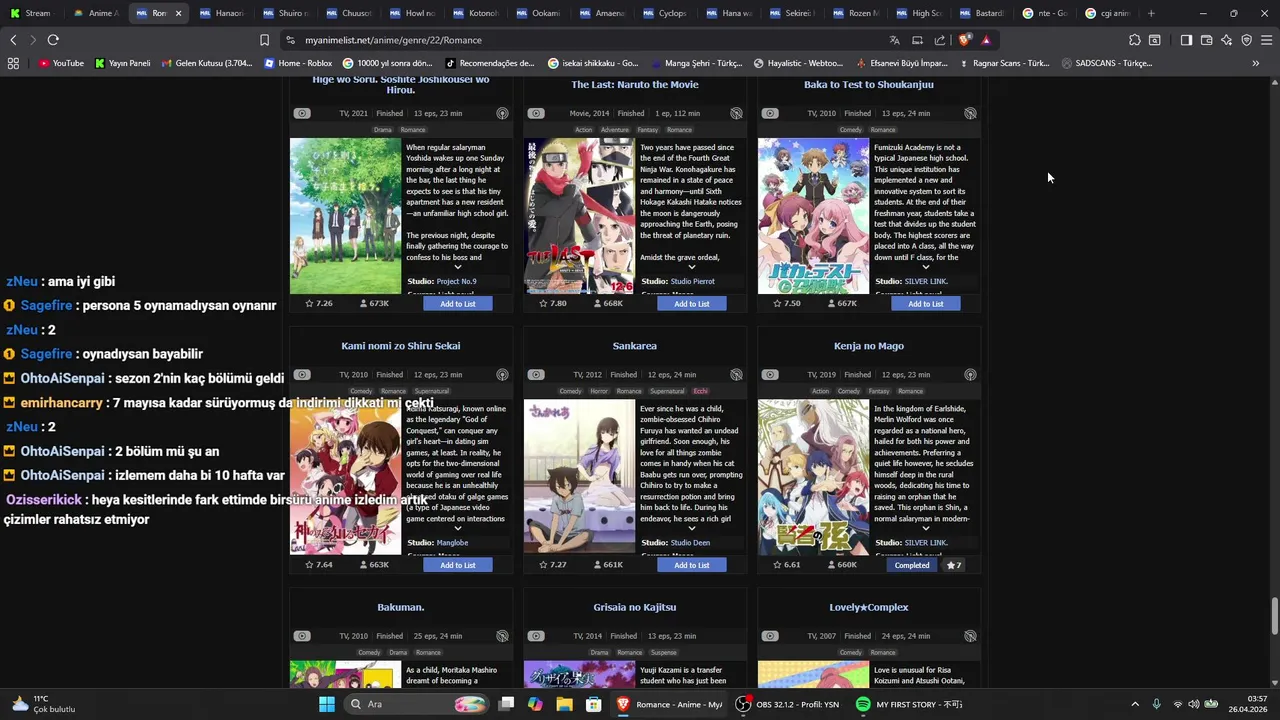Reload the page
The image size is (1280, 720).
(x=53, y=40)
